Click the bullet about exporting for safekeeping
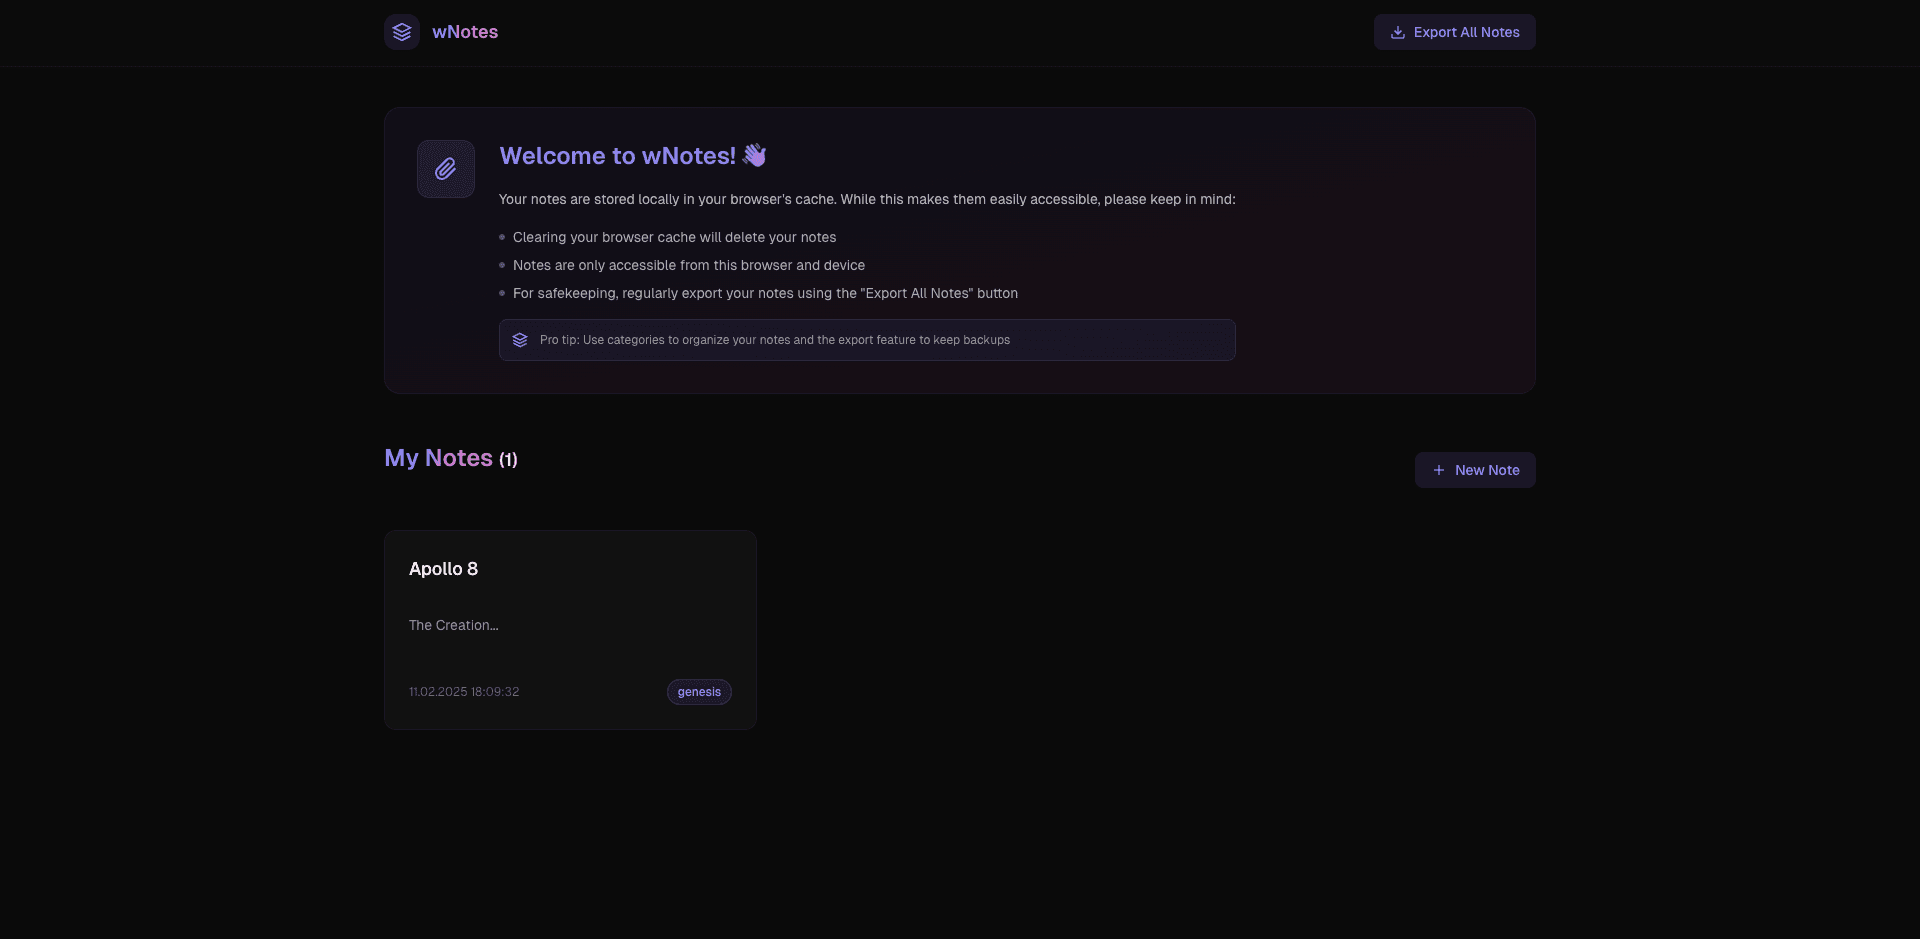Image resolution: width=1920 pixels, height=939 pixels. (x=765, y=293)
